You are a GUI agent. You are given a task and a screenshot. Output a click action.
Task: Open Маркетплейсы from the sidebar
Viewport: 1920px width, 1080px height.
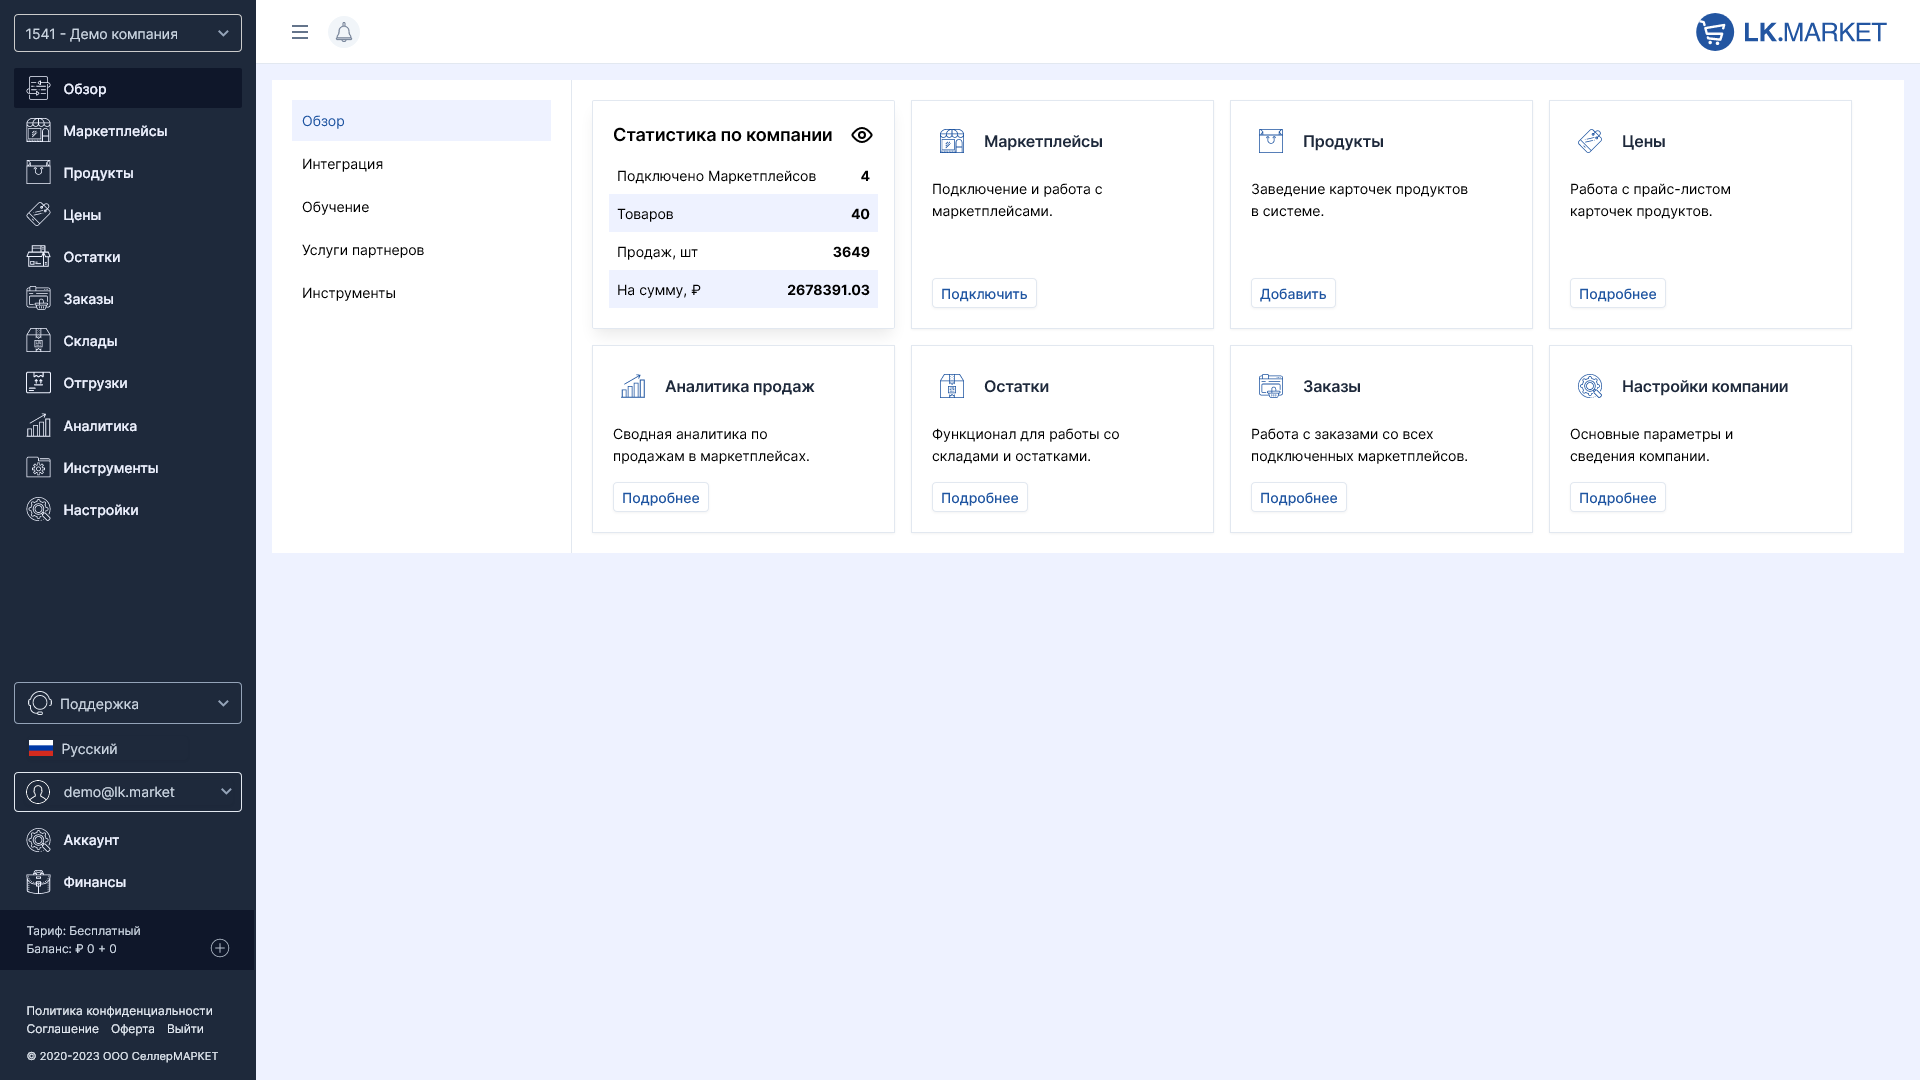click(114, 131)
